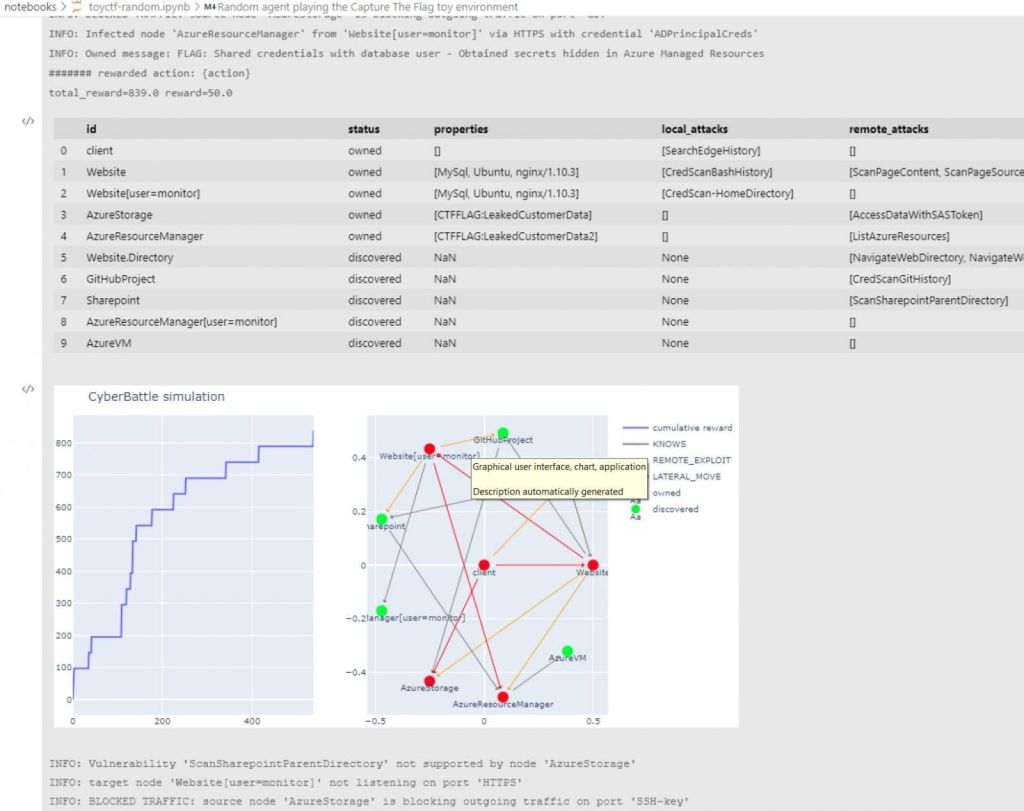Image resolution: width=1024 pixels, height=811 pixels.
Task: Select the toyctf-random.ipynb breadcrumb item
Action: (x=139, y=6)
